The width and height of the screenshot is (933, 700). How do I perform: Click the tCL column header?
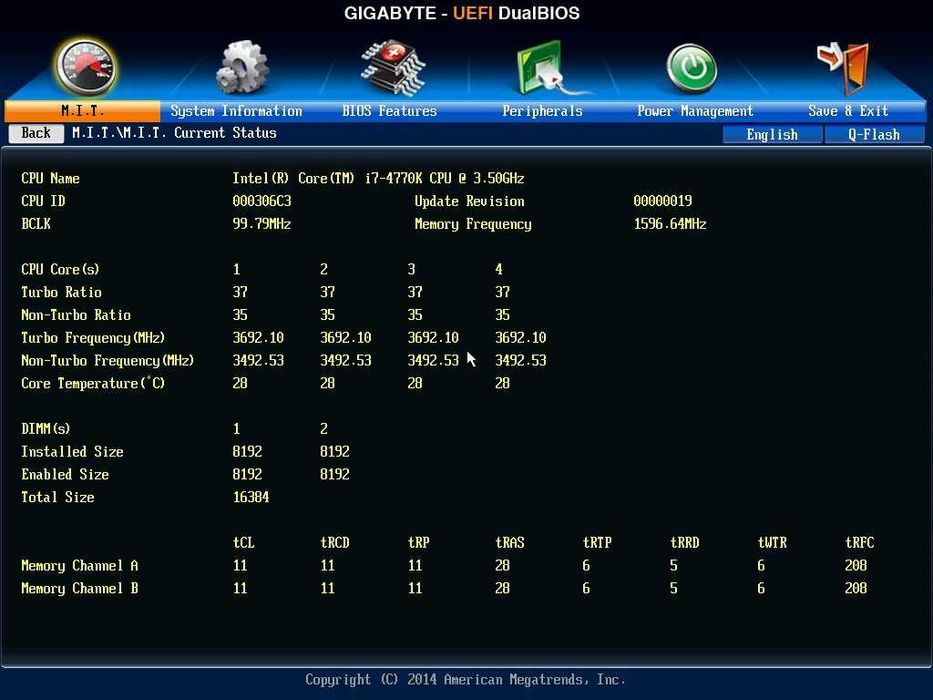244,543
